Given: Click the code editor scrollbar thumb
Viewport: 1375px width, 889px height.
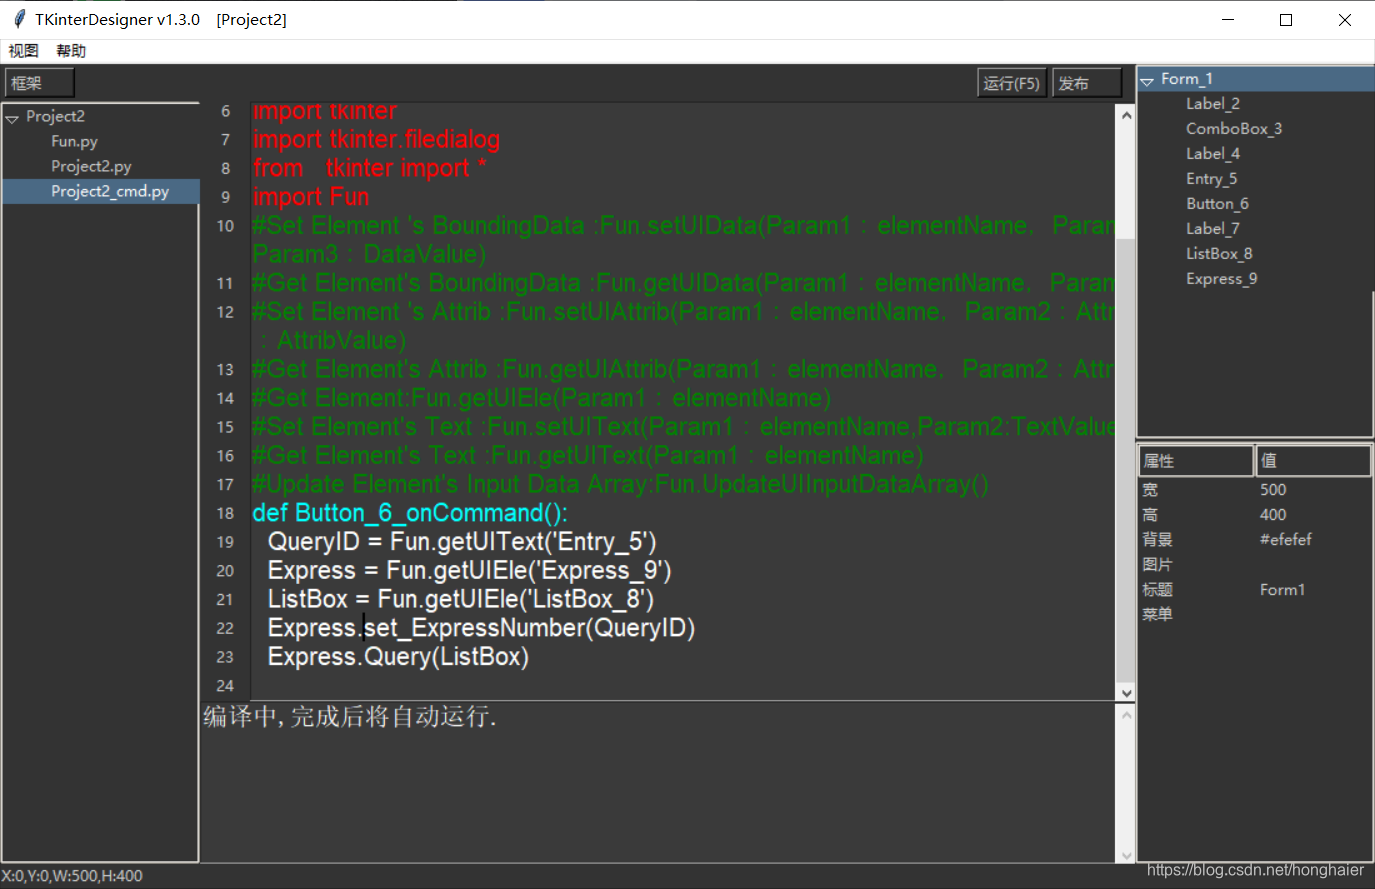Looking at the screenshot, I should (x=1126, y=460).
